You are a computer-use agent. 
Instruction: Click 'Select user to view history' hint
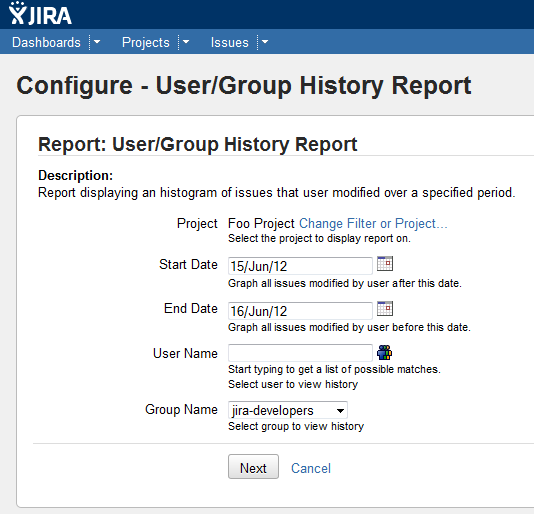293,384
